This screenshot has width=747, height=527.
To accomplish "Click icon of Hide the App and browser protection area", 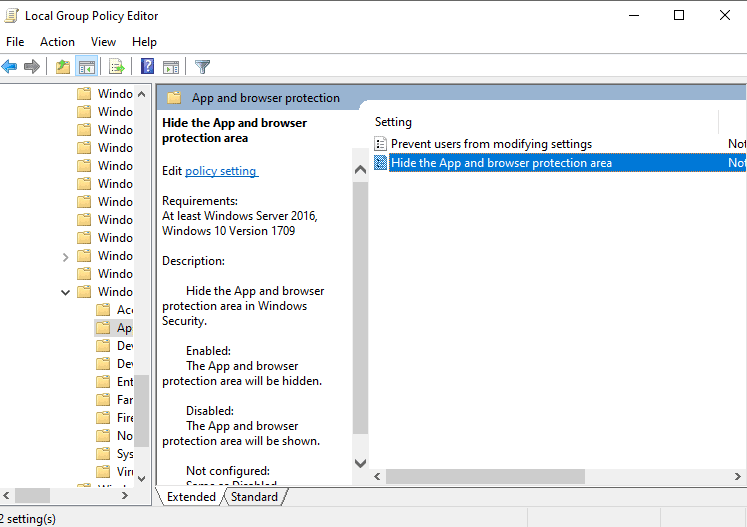I will click(380, 163).
